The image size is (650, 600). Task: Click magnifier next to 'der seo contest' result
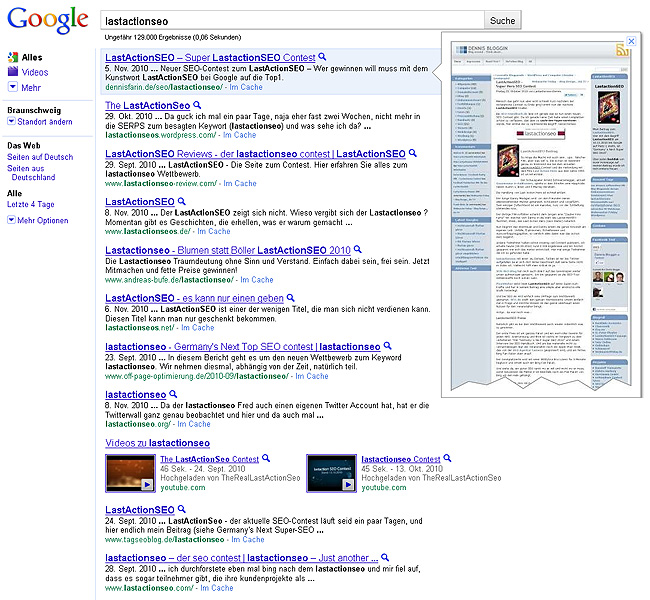coord(385,557)
